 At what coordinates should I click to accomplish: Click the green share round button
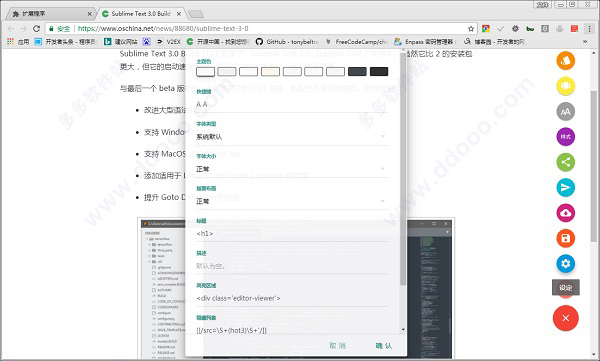click(565, 162)
